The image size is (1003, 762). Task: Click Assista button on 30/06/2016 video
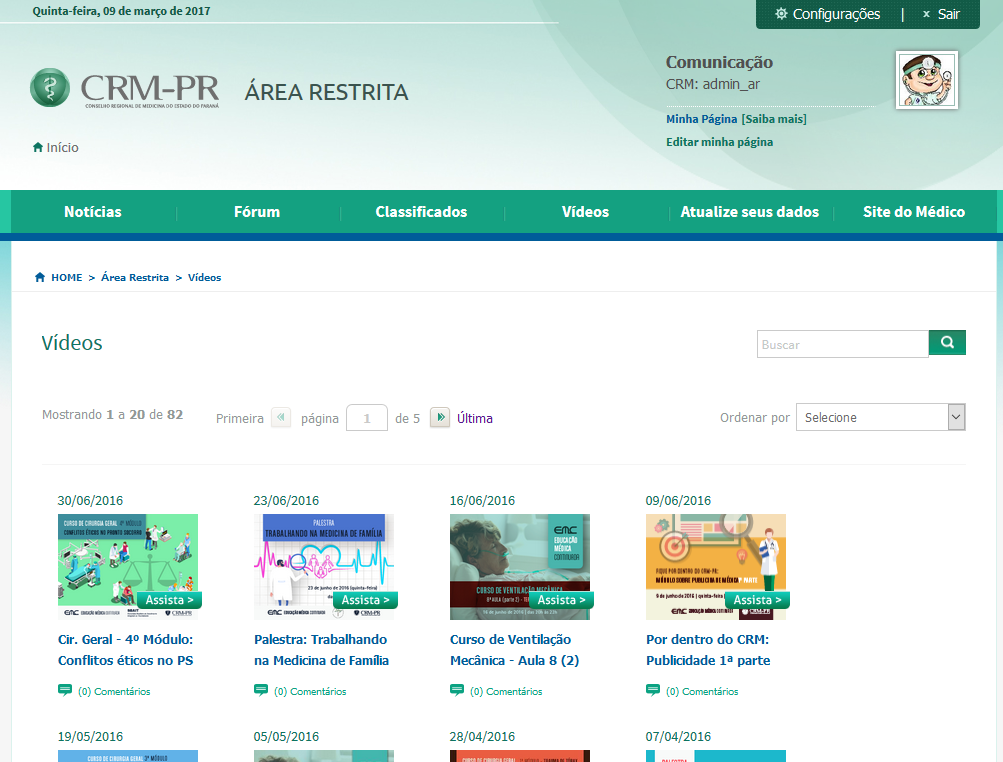coord(170,600)
